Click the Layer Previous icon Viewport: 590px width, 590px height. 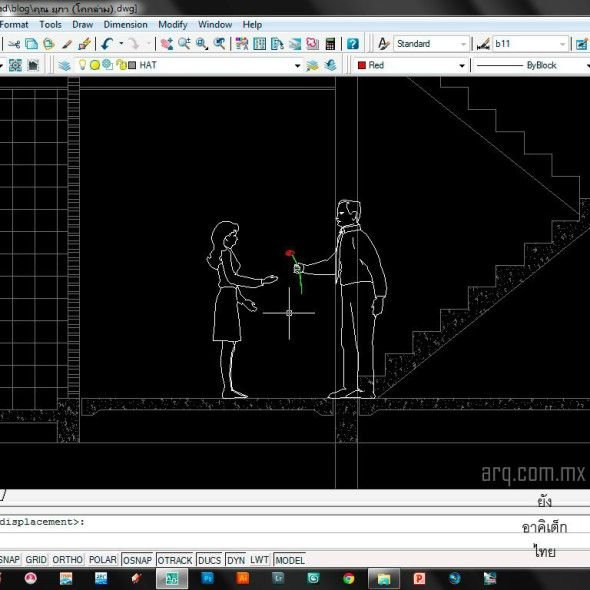(x=330, y=65)
